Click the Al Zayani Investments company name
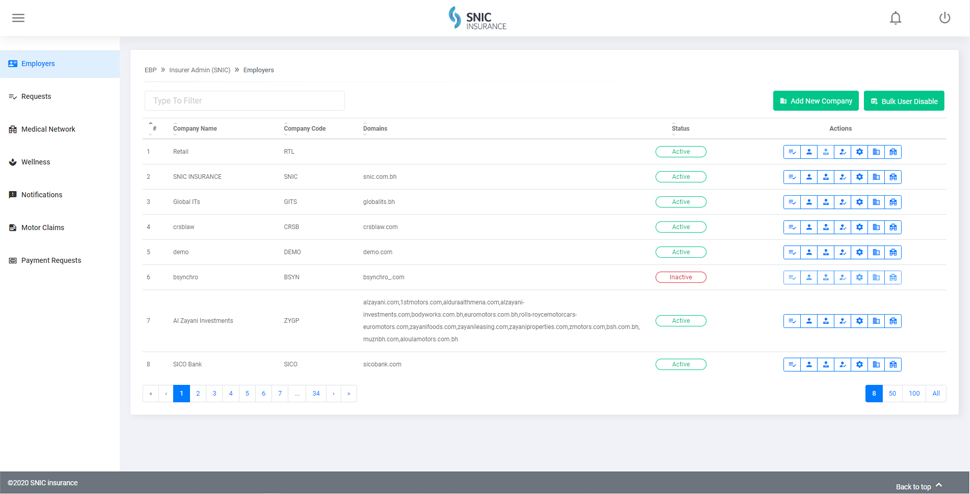The width and height of the screenshot is (970, 494). (202, 321)
